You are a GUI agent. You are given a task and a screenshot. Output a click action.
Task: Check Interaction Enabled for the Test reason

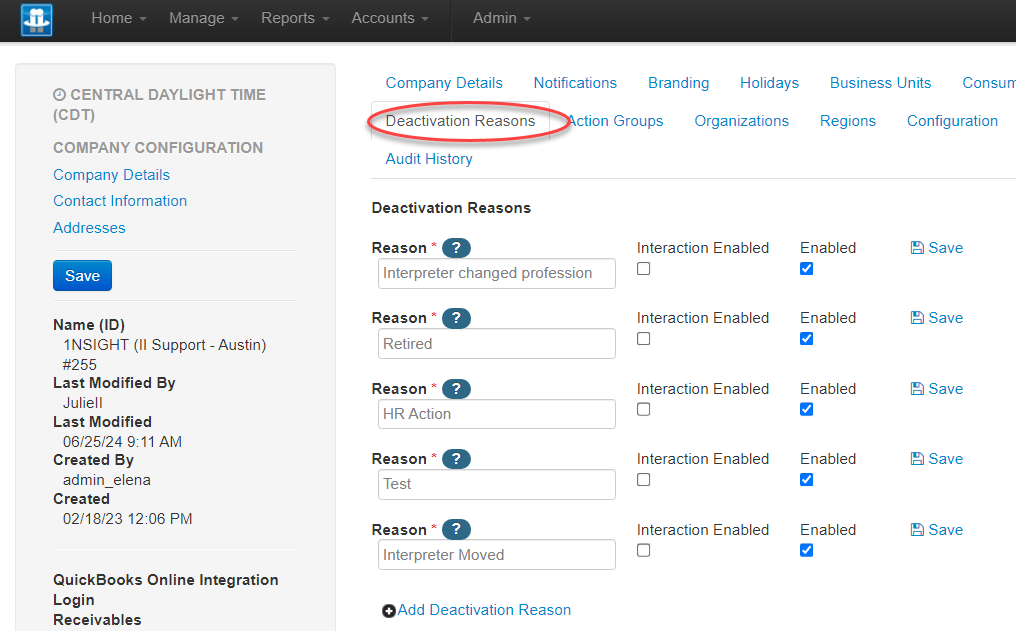[643, 480]
